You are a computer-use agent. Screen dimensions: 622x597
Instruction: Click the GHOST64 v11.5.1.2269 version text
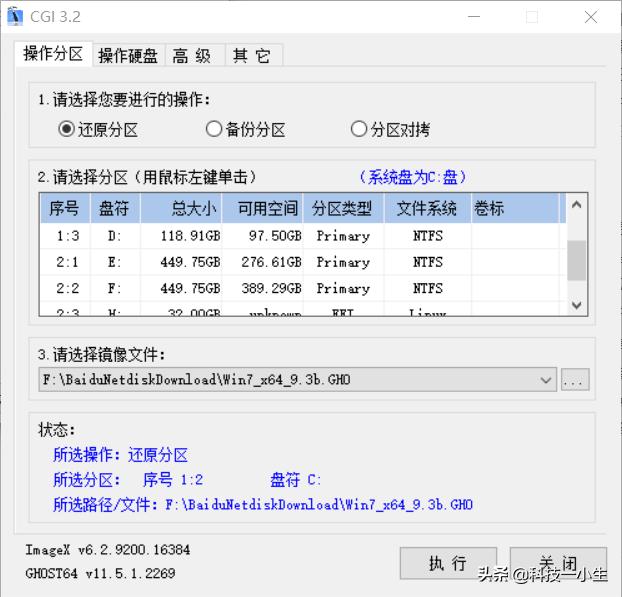[x=100, y=573]
